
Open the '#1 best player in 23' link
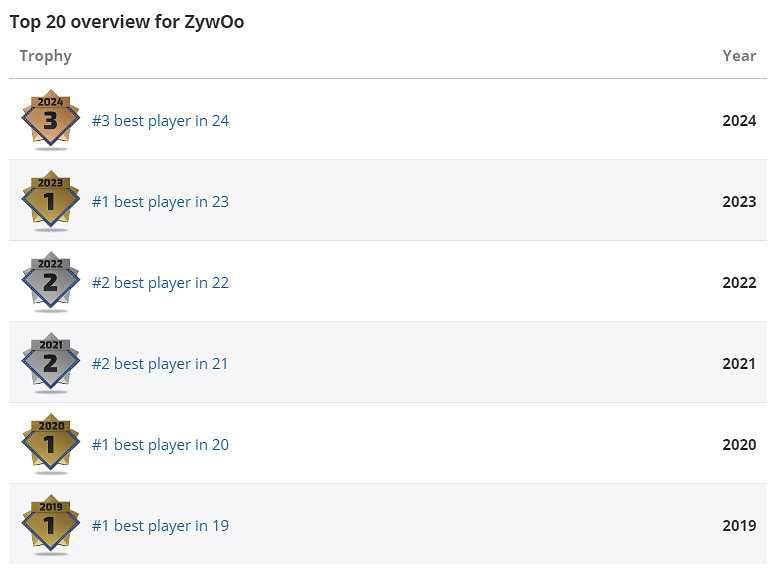click(160, 202)
